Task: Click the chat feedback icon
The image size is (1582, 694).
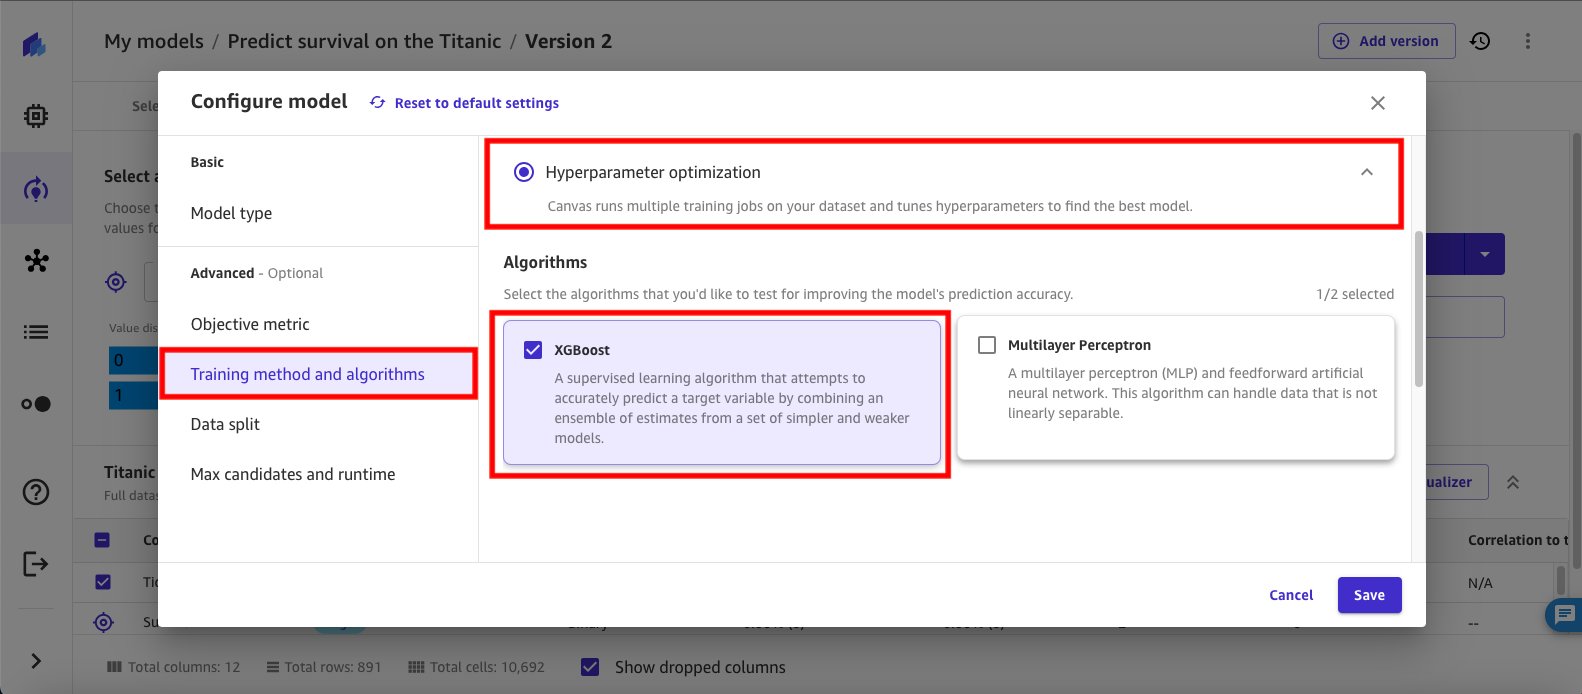Action: coord(1564,615)
